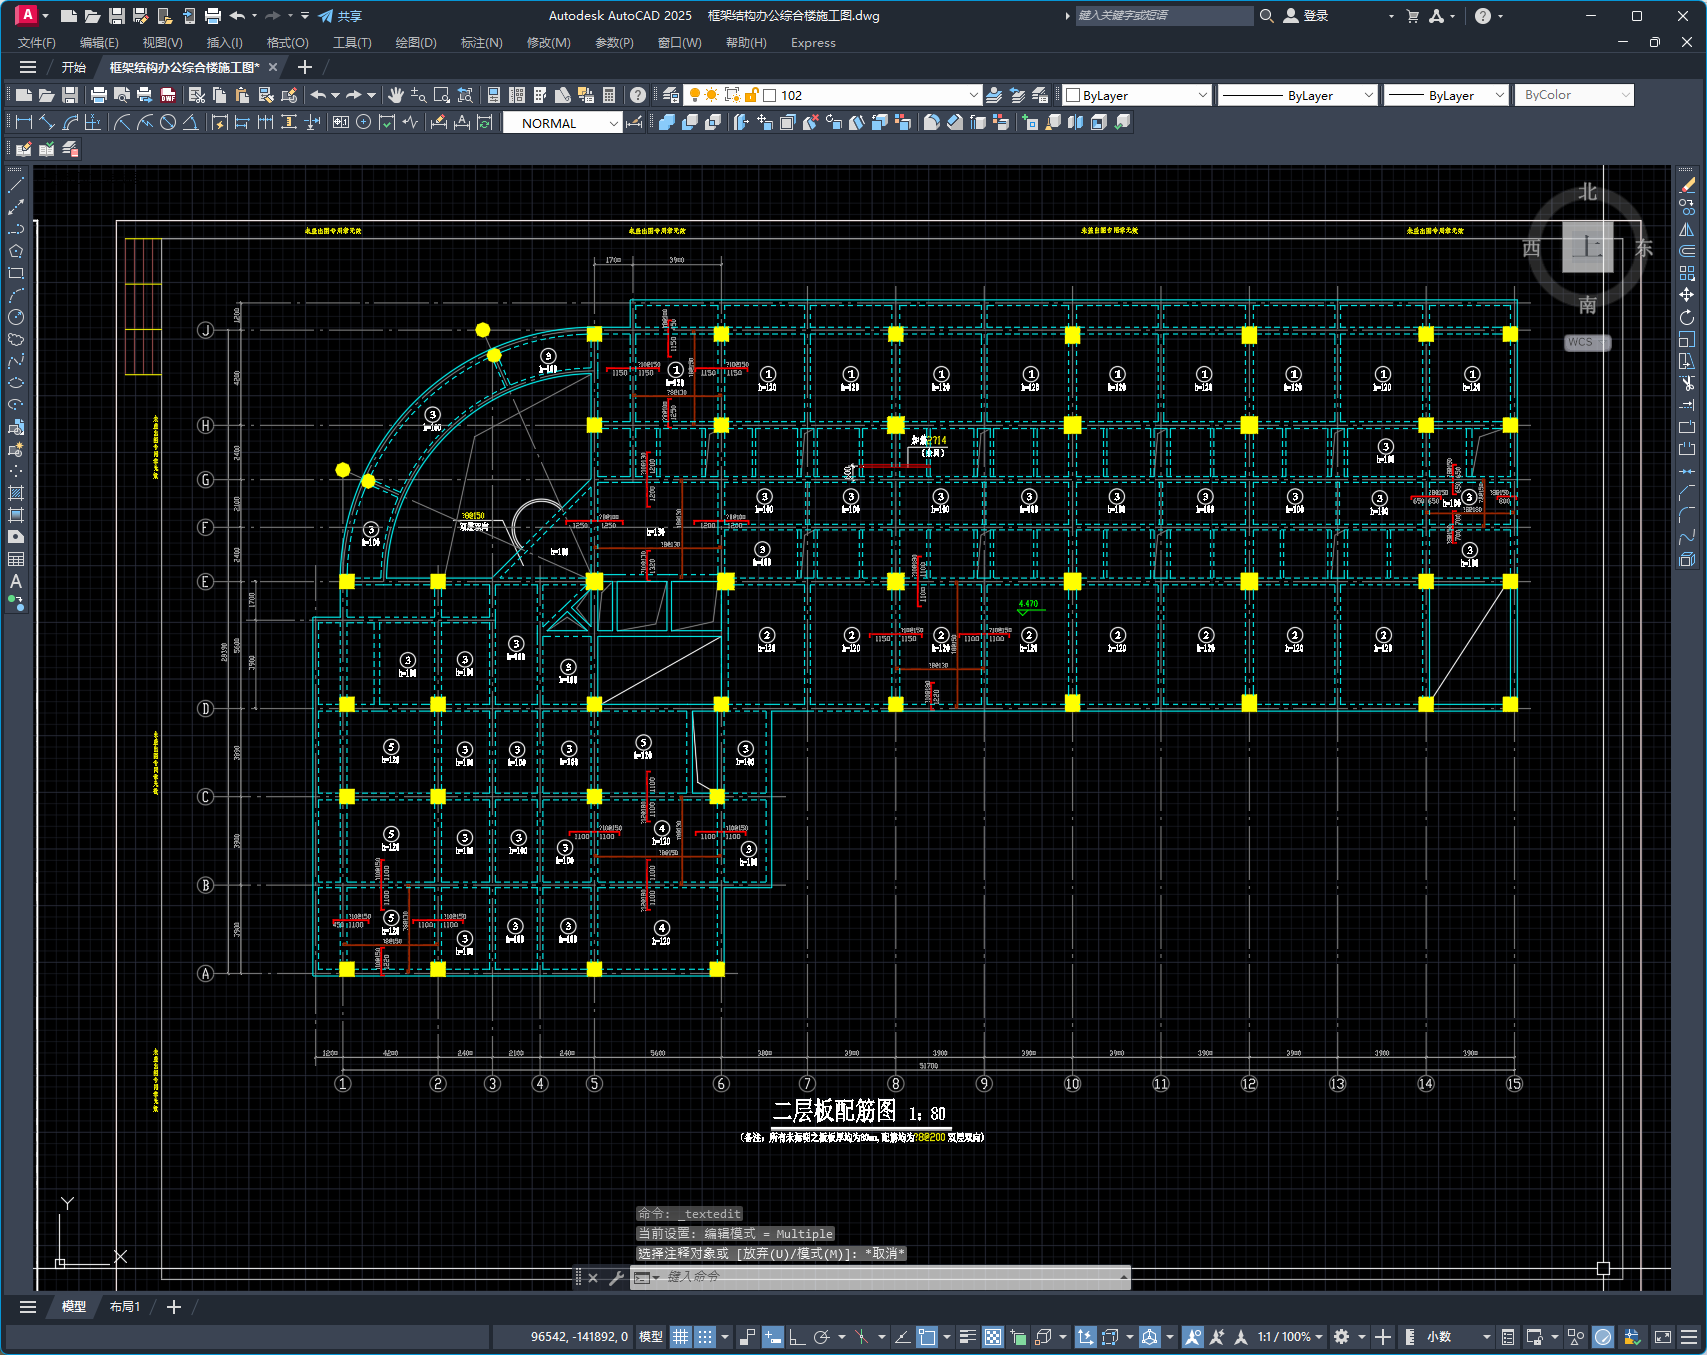Toggle Clean Screen in status bar
The width and height of the screenshot is (1707, 1355).
1663,1337
